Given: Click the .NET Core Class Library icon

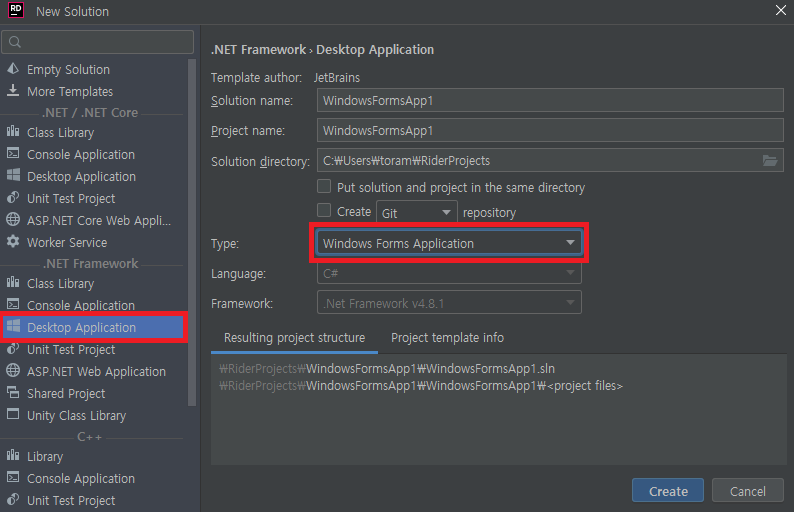Looking at the screenshot, I should pos(13,132).
